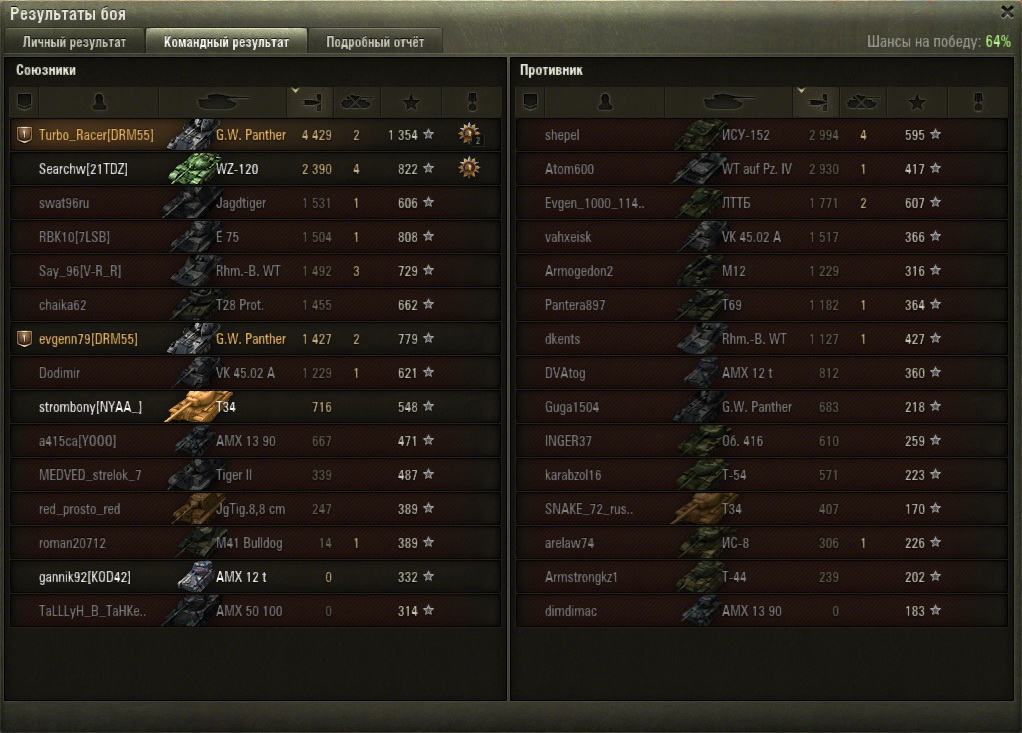Viewport: 1022px width, 733px height.
Task: Select ally Dodimir
Action: (x=59, y=373)
